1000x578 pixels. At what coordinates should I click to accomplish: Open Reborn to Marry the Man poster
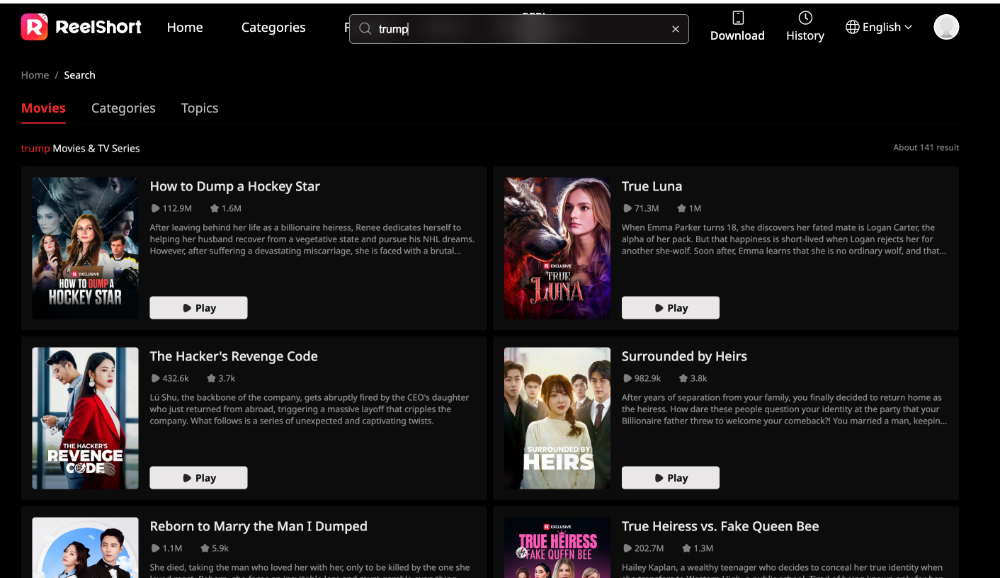tap(85, 547)
